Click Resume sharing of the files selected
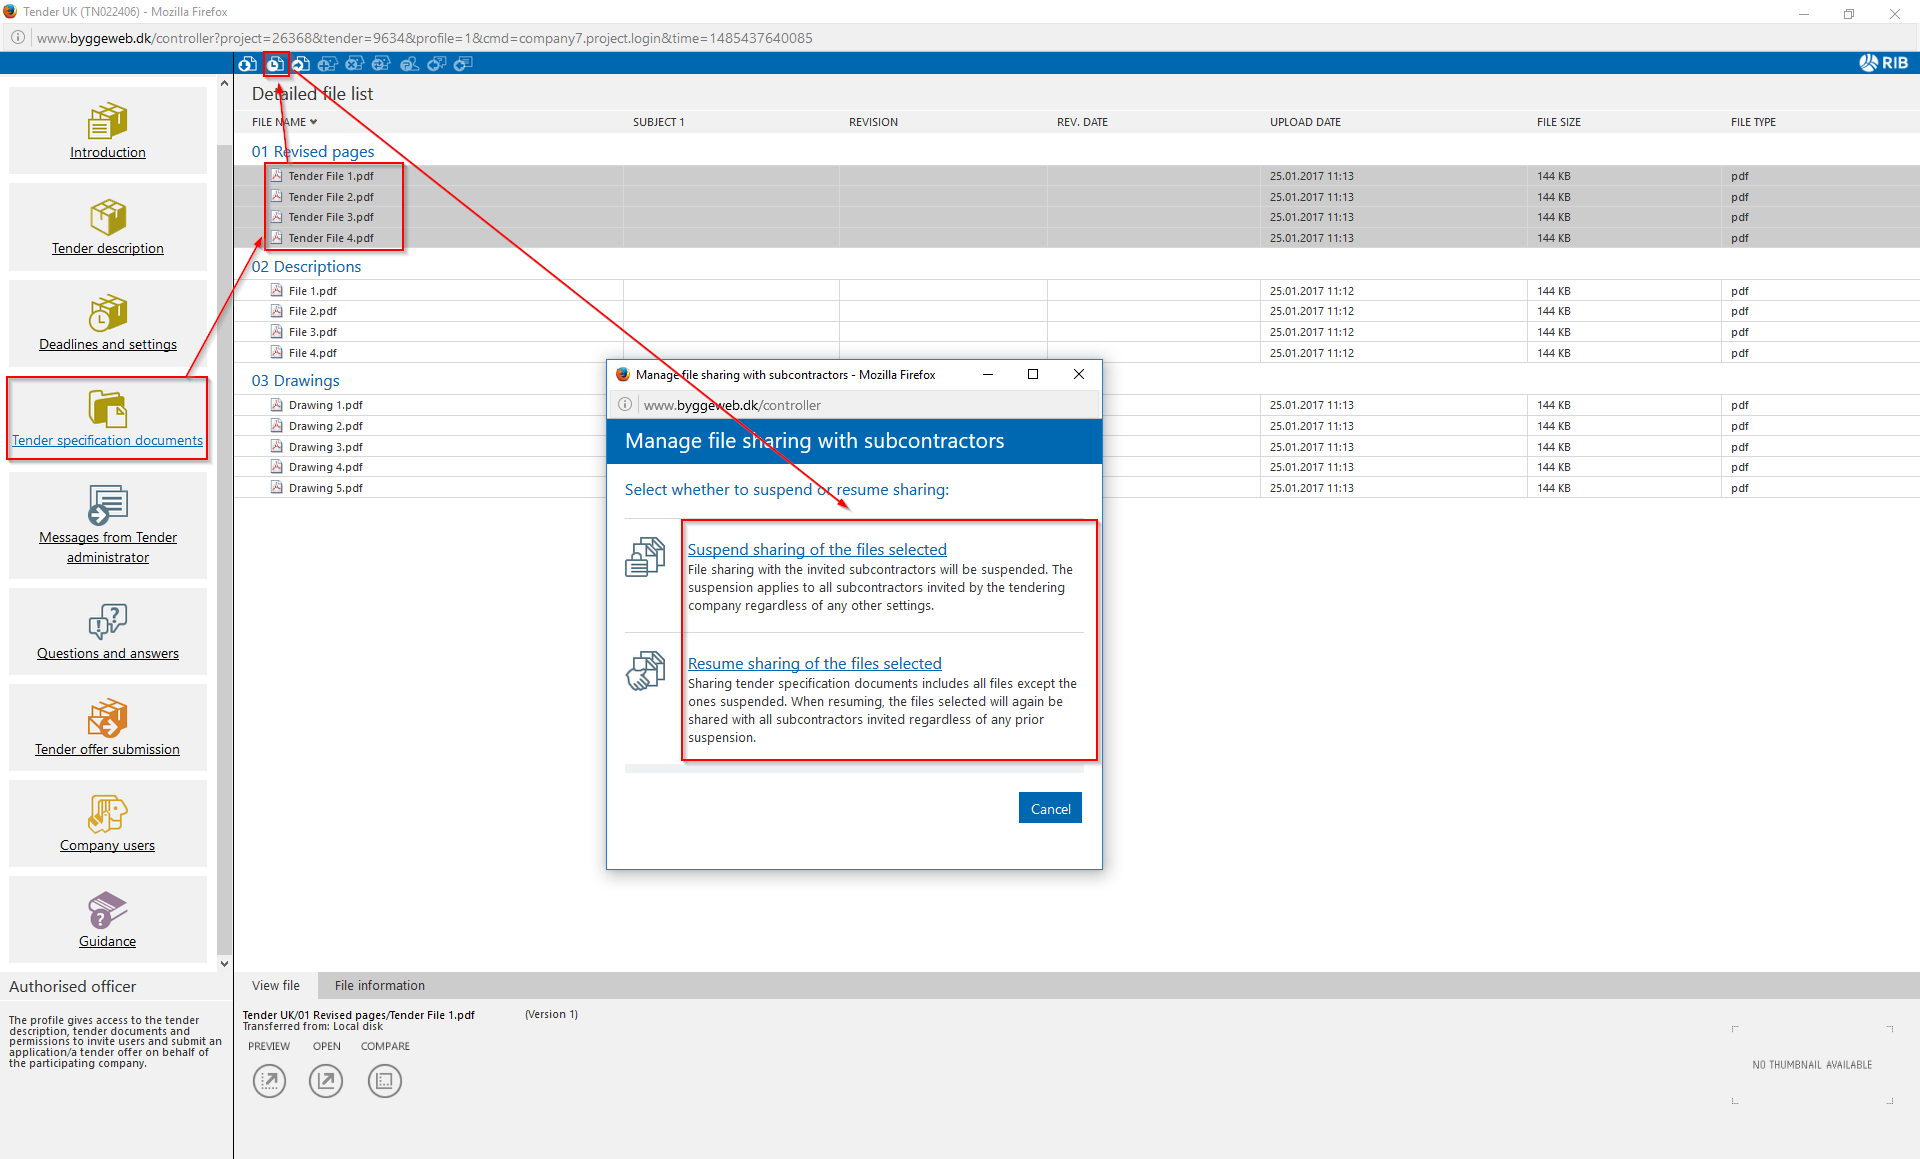Image resolution: width=1920 pixels, height=1159 pixels. [814, 663]
